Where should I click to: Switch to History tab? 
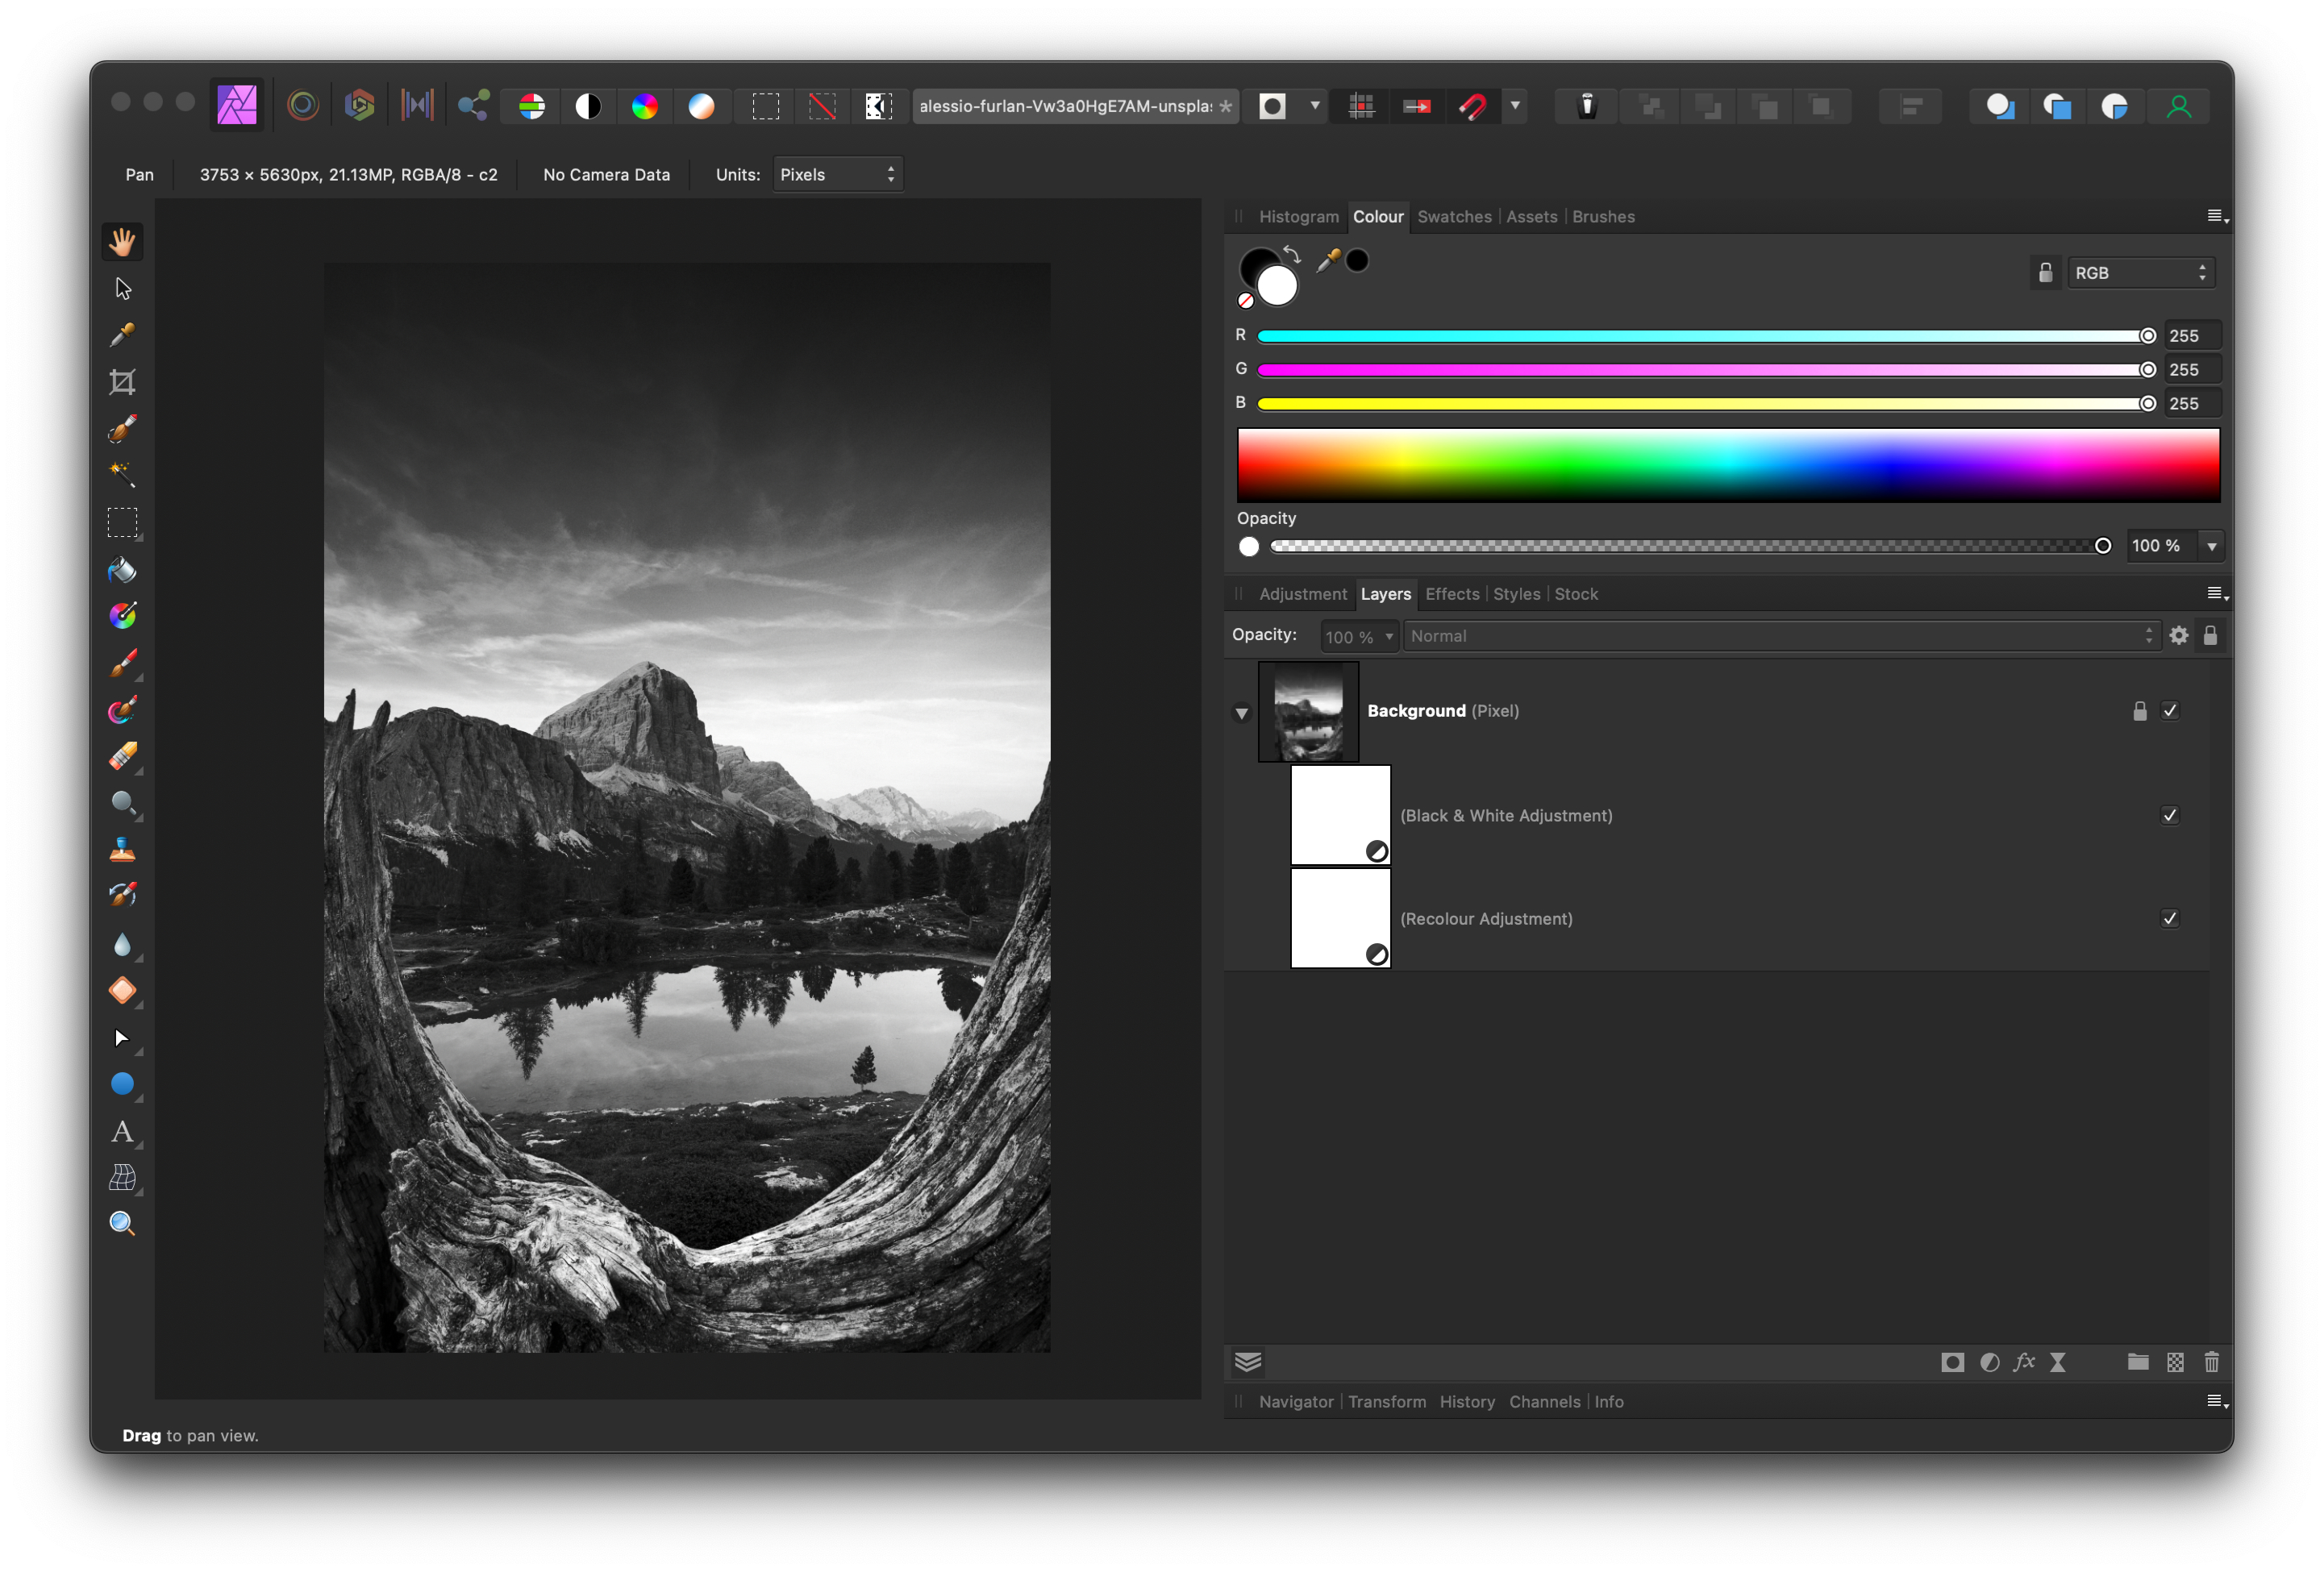[x=1466, y=1402]
